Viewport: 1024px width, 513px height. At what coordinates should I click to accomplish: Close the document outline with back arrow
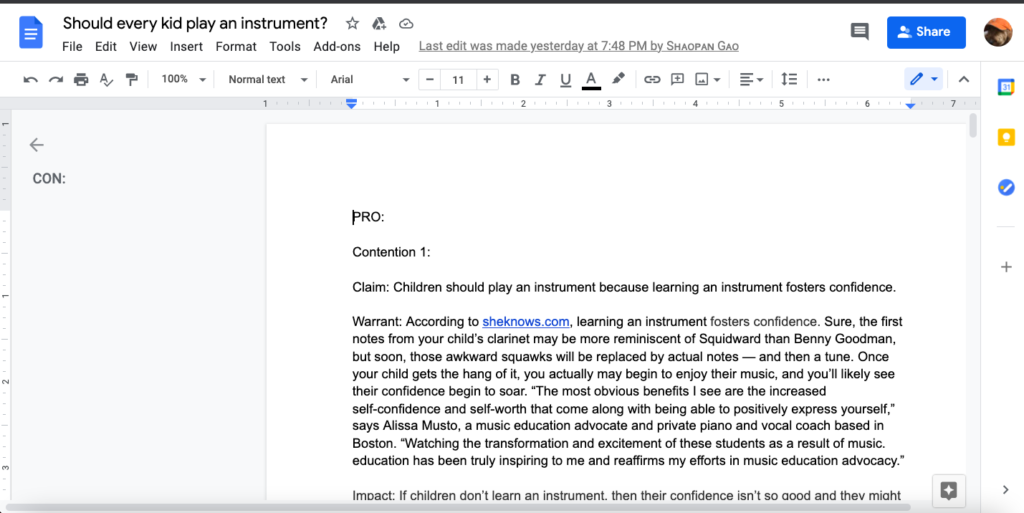click(37, 145)
